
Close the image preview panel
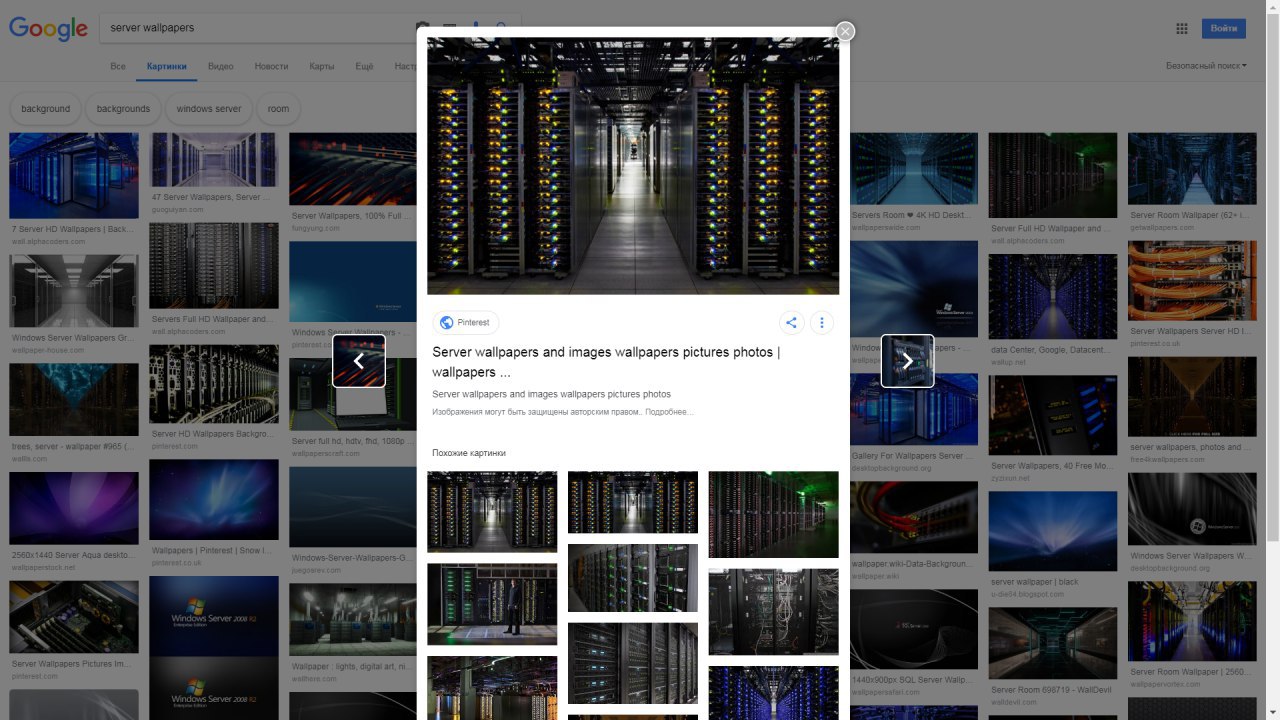(845, 31)
